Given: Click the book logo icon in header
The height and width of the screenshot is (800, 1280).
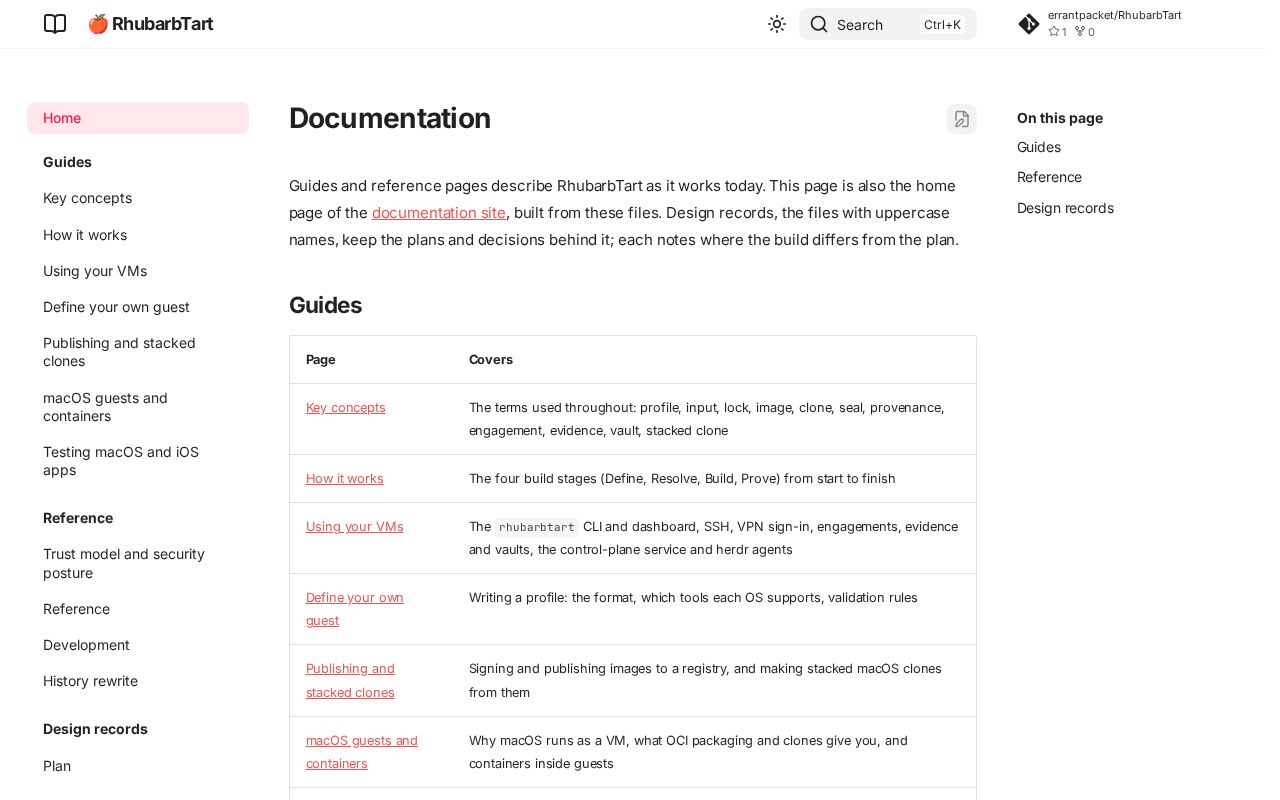Looking at the screenshot, I should 55,24.
